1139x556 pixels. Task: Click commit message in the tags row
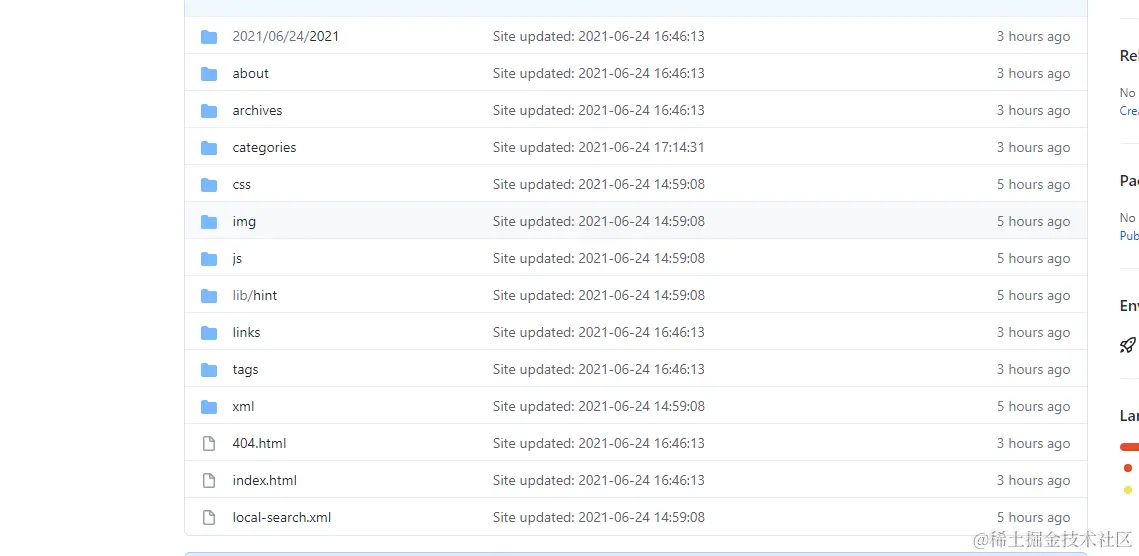coord(599,369)
